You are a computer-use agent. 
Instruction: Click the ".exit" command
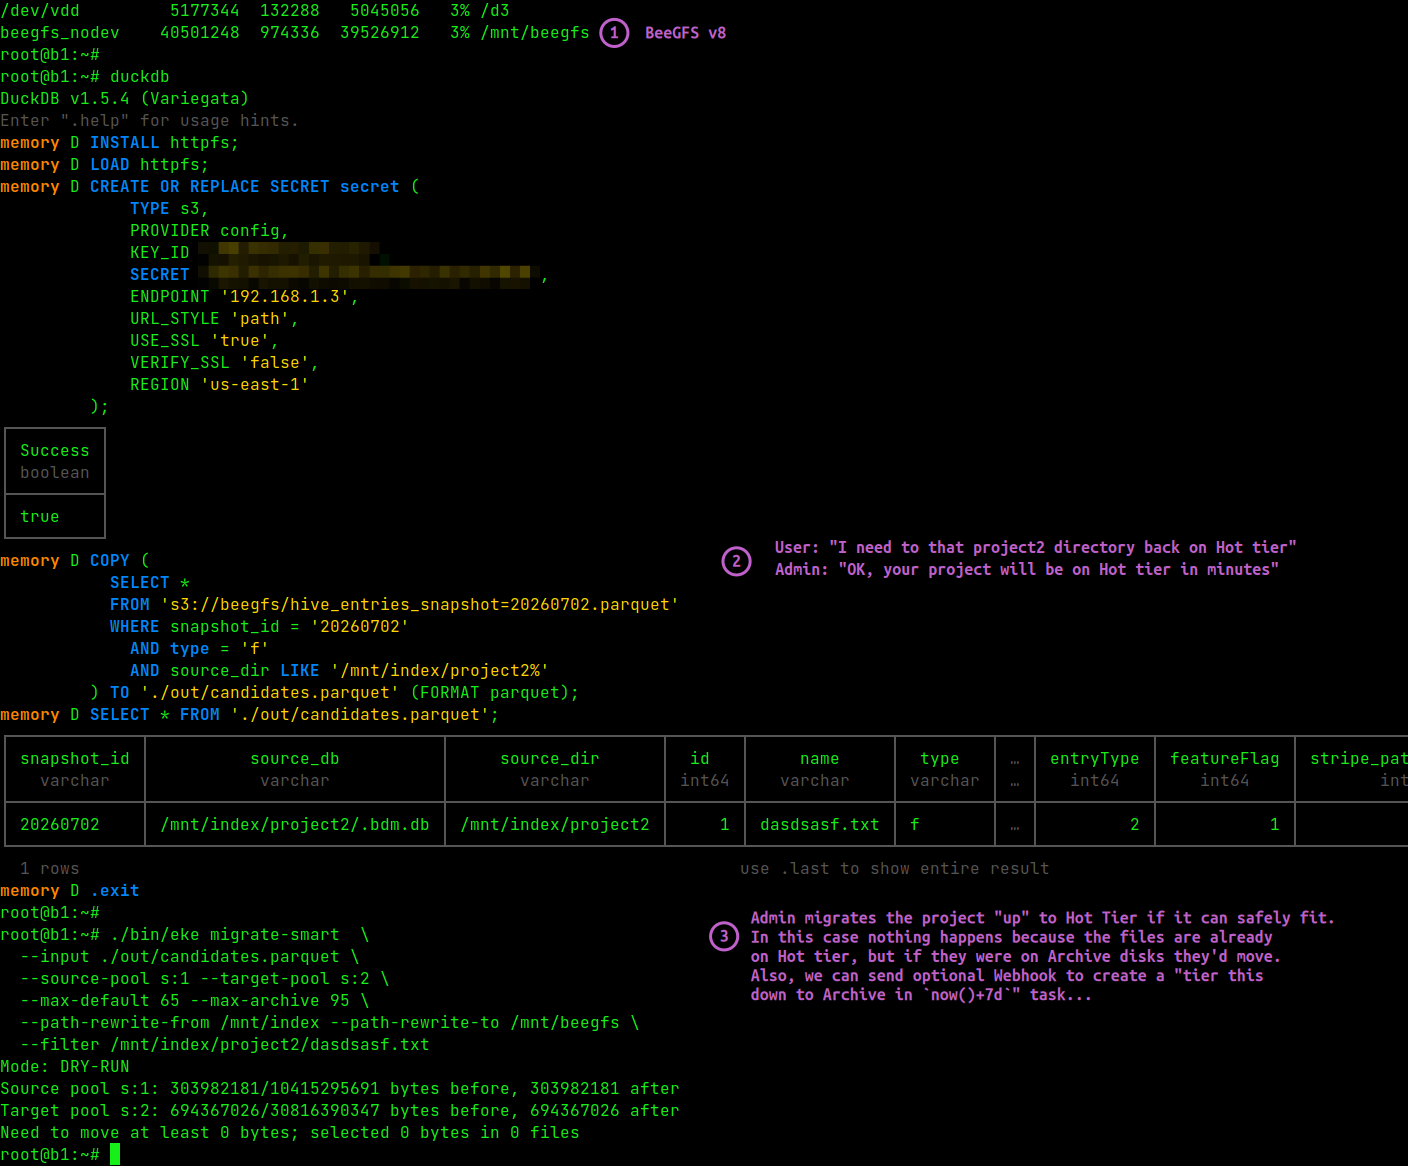coord(115,891)
